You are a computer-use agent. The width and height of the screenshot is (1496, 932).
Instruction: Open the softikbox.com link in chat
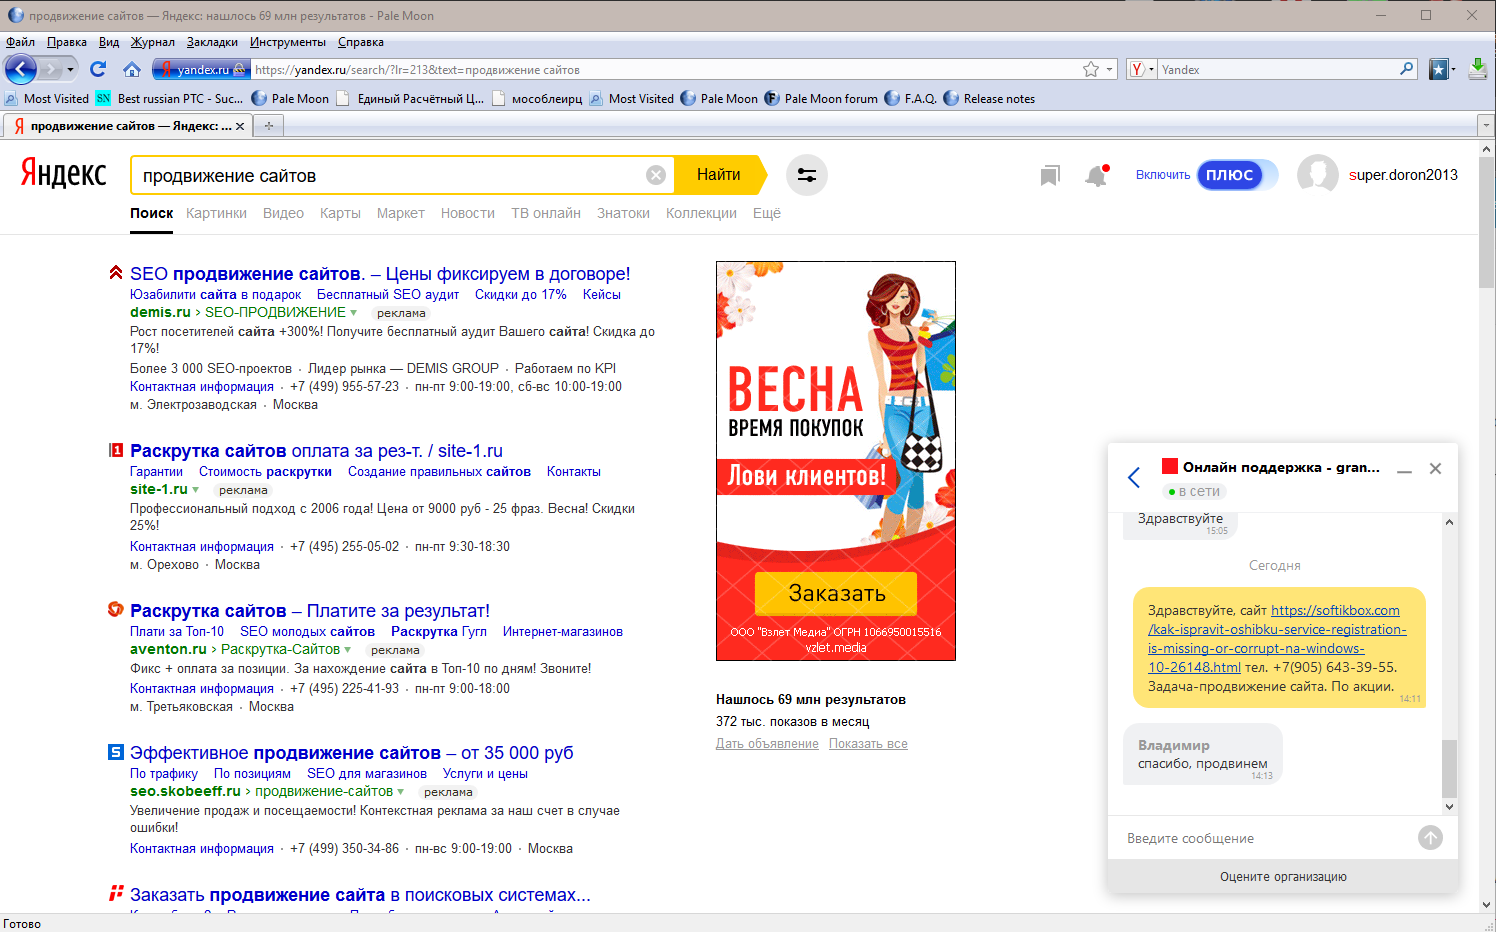point(1278,639)
